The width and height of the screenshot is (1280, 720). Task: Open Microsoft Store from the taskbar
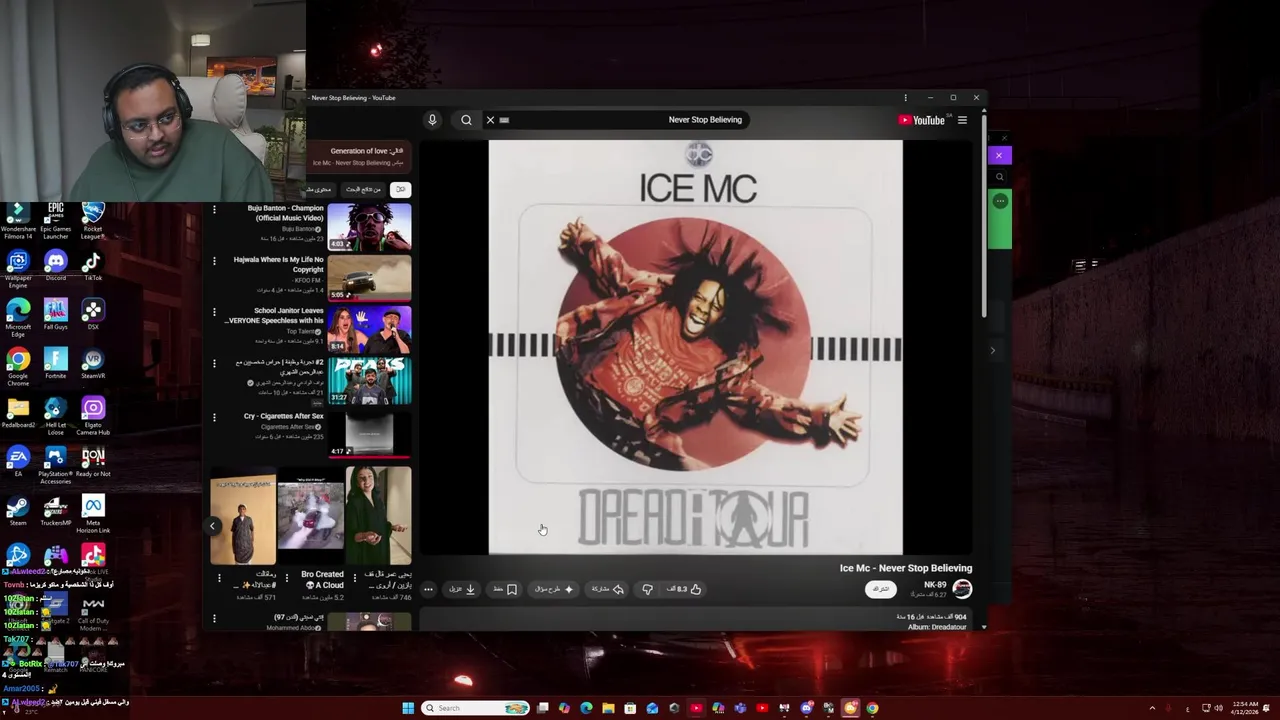(630, 708)
